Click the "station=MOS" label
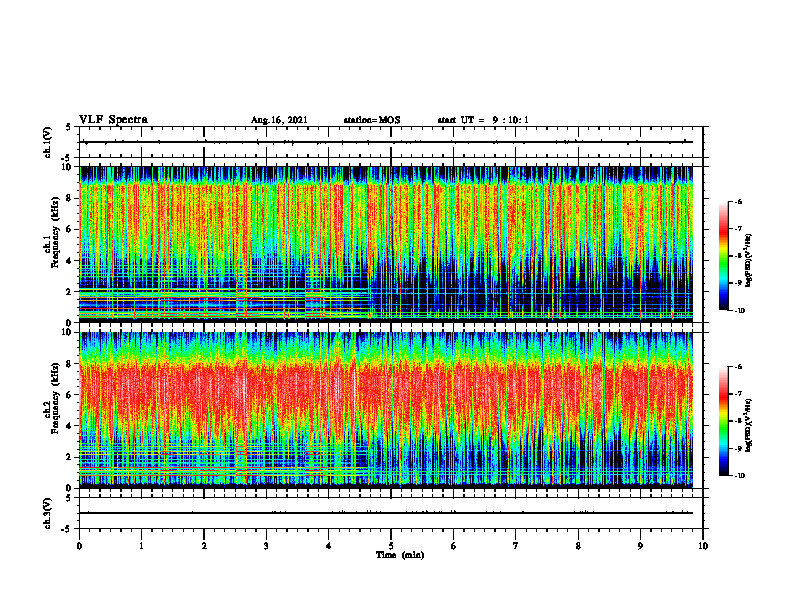 click(x=372, y=120)
